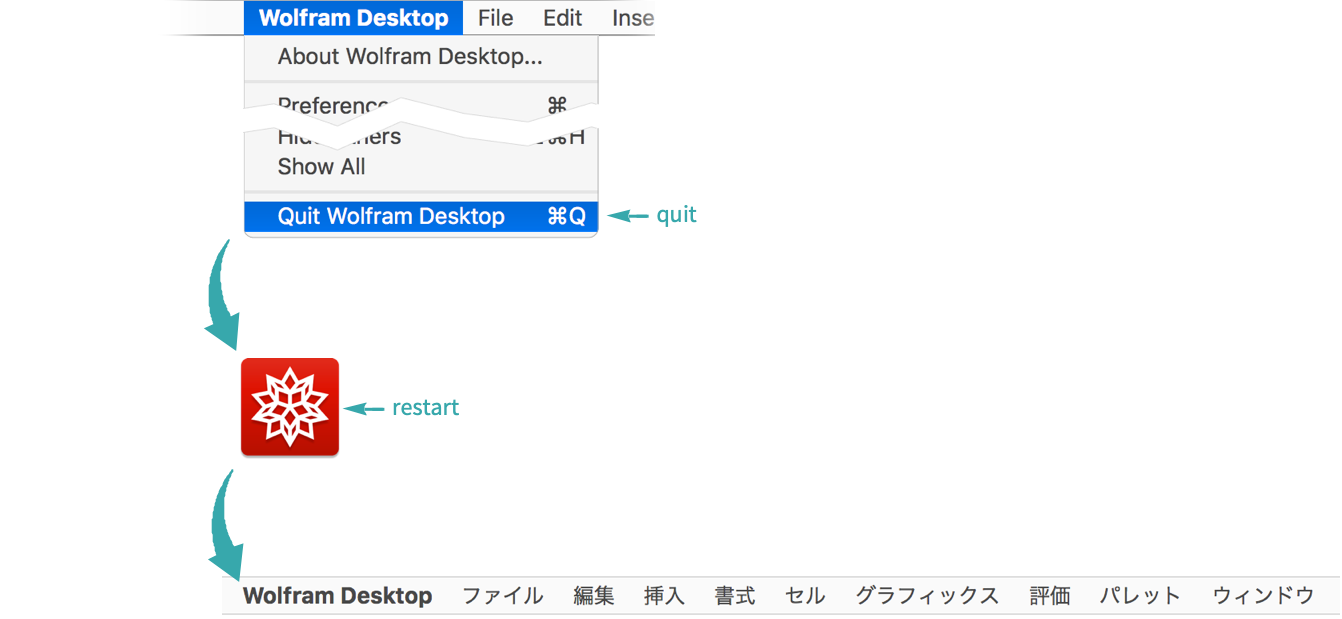Screen dimensions: 1342x619
Task: Open the 編集 menu
Action: pos(594,596)
